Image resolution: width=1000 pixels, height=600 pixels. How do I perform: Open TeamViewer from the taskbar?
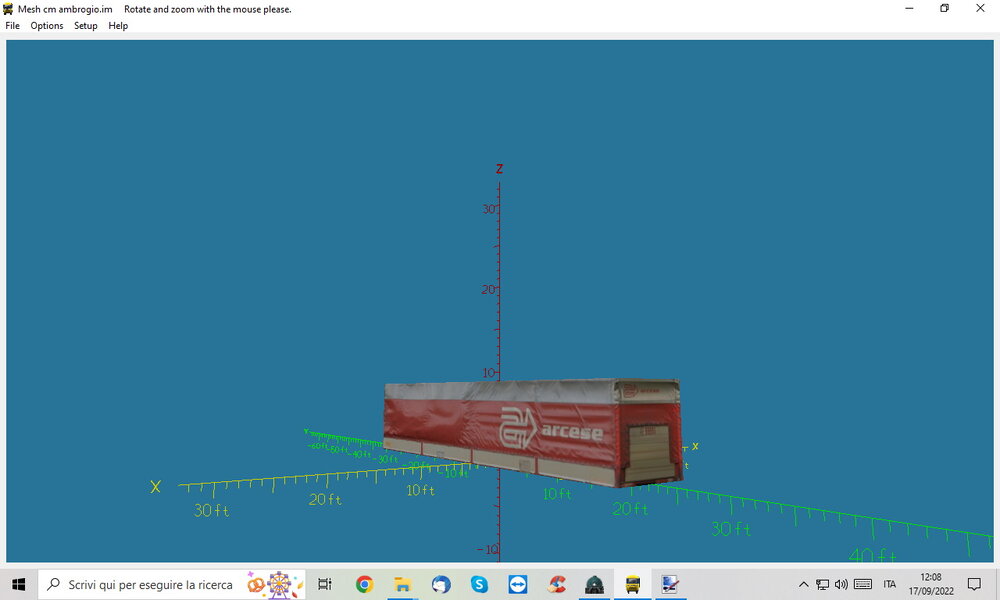517,584
